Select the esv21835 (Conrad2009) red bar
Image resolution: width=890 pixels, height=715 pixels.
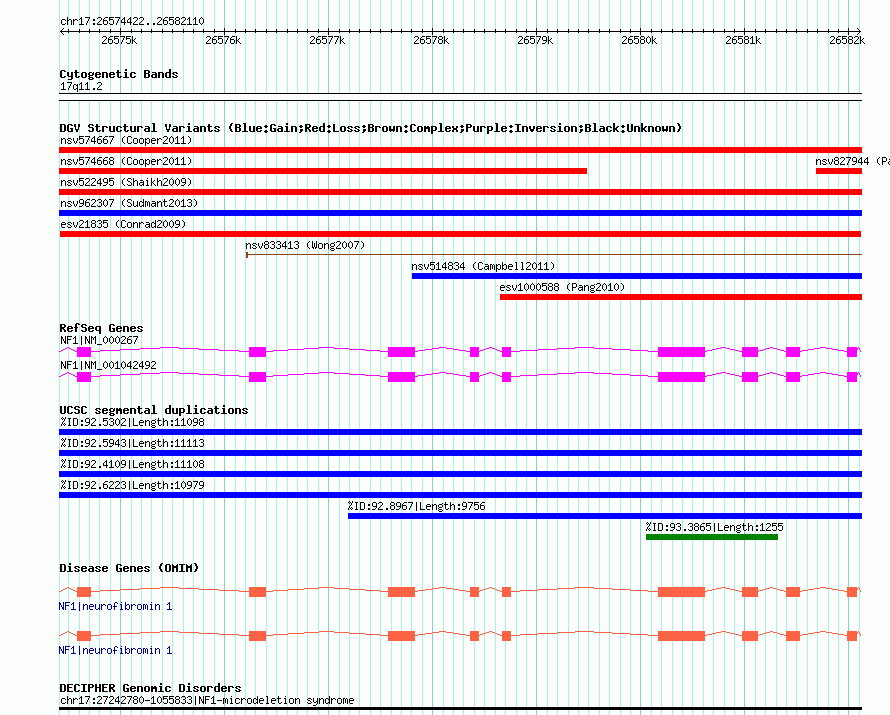[460, 234]
